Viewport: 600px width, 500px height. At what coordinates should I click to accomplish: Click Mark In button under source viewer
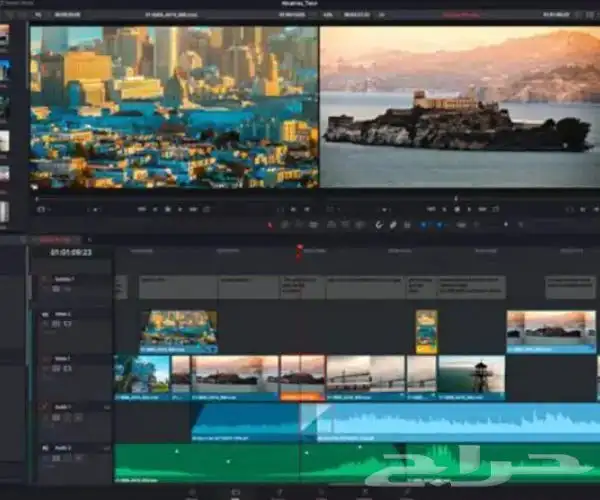pyautogui.click(x=293, y=210)
